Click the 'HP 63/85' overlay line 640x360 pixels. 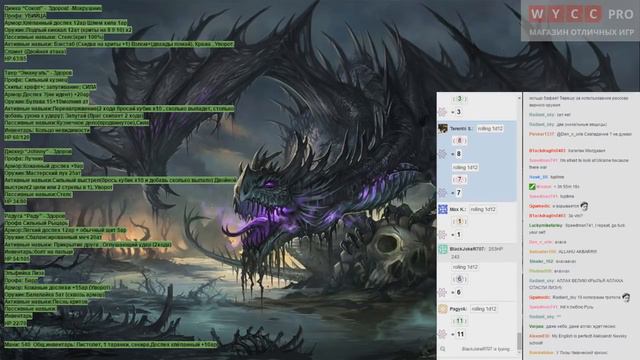(x=15, y=59)
